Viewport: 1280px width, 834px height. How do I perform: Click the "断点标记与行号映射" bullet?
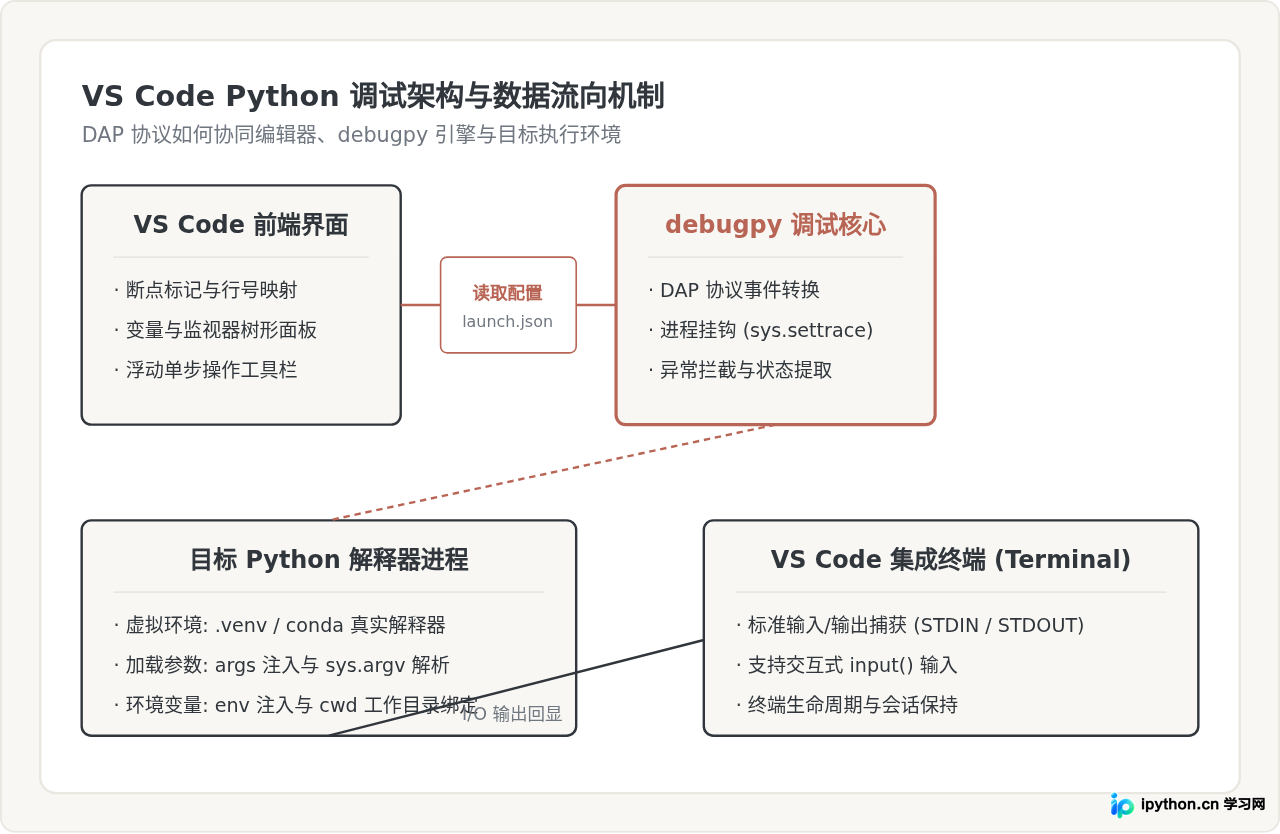[x=205, y=290]
